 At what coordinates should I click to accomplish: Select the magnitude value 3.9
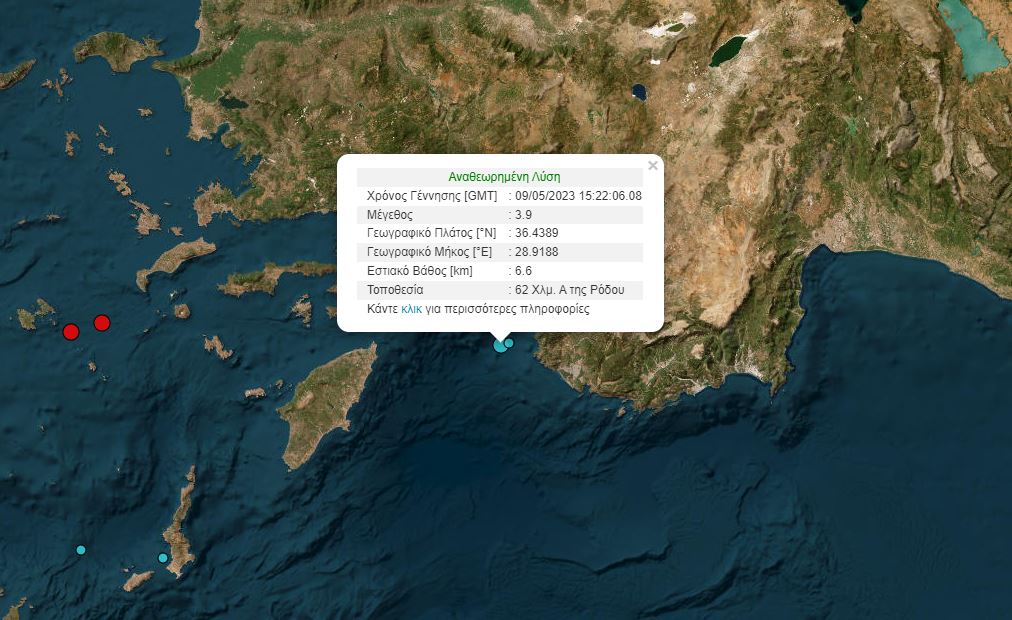[x=523, y=215]
